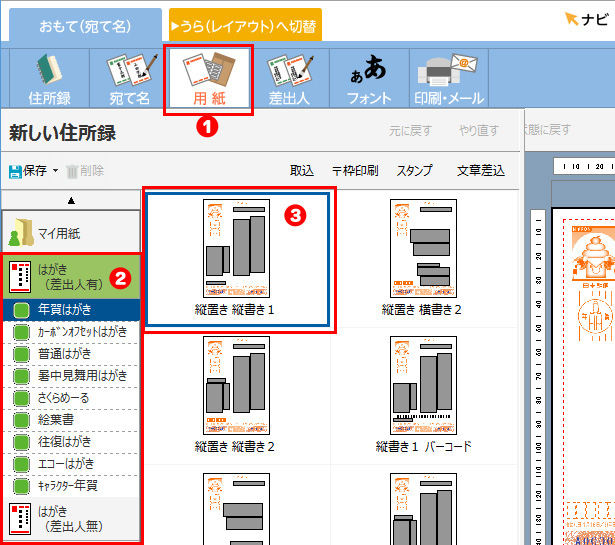Viewport: 615px width, 545px height.
Task: Select 絵葉書 paper type
Action: click(x=71, y=420)
